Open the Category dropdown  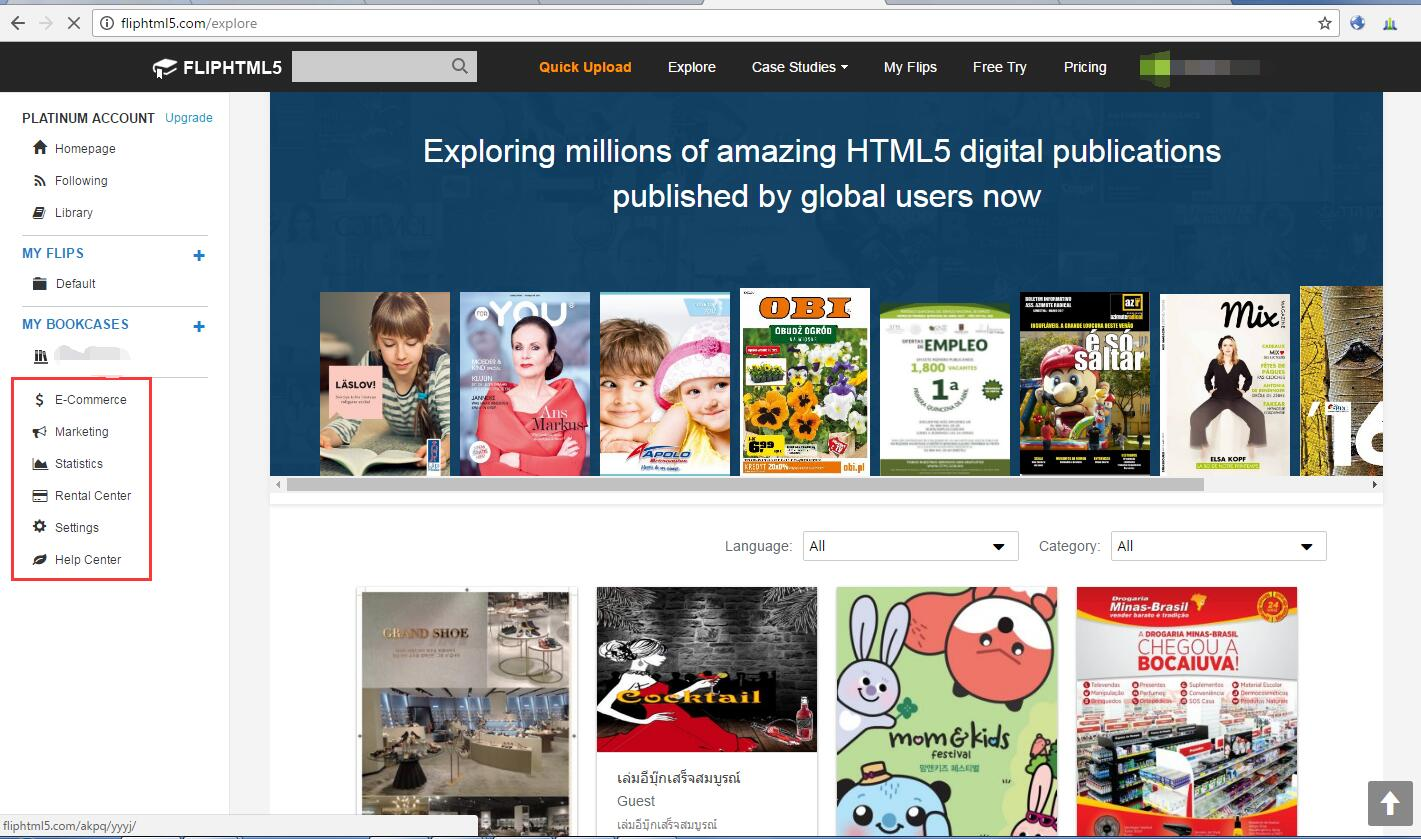(x=1218, y=546)
